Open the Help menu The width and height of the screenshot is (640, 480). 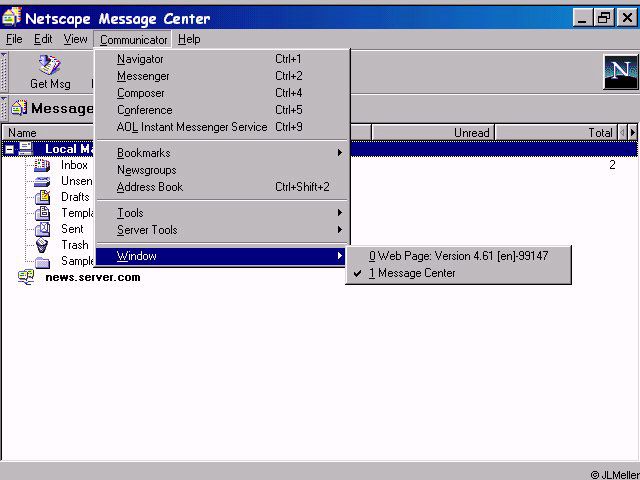189,39
